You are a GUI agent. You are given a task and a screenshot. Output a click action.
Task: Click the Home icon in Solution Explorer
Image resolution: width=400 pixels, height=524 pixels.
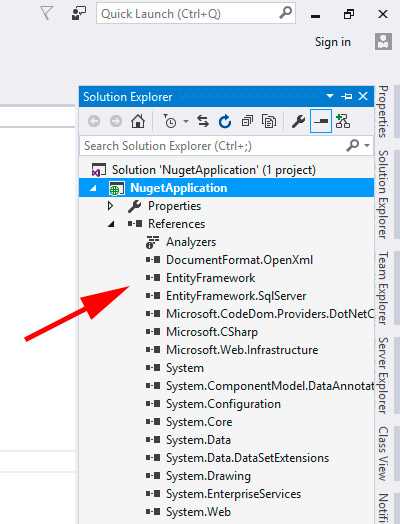tap(138, 121)
